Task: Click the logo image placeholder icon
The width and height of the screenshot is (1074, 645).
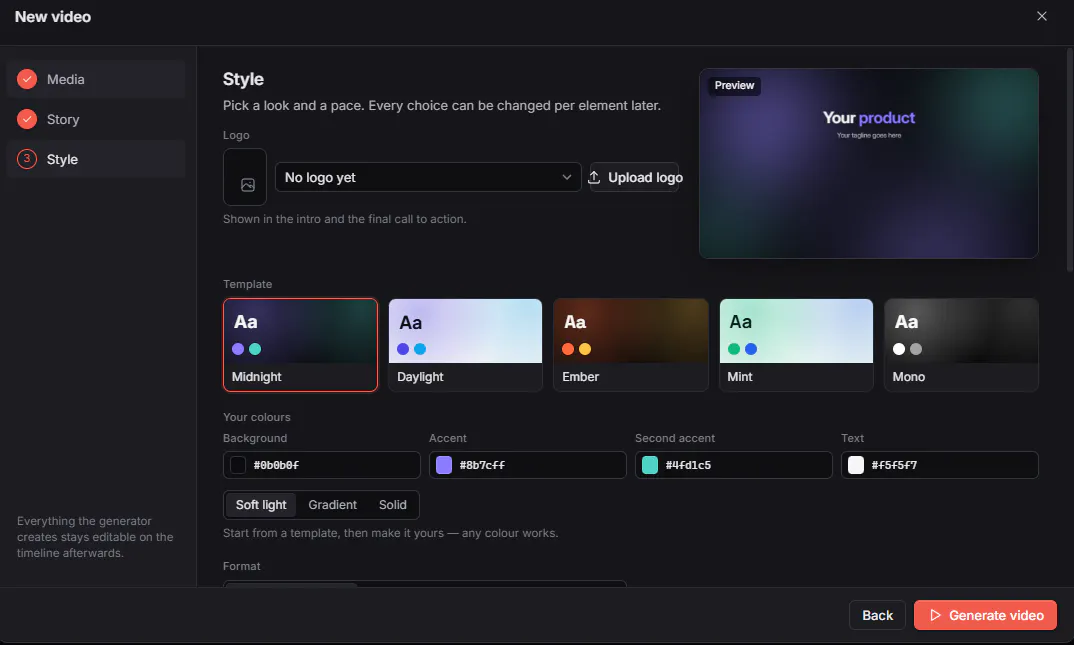Action: tap(247, 185)
